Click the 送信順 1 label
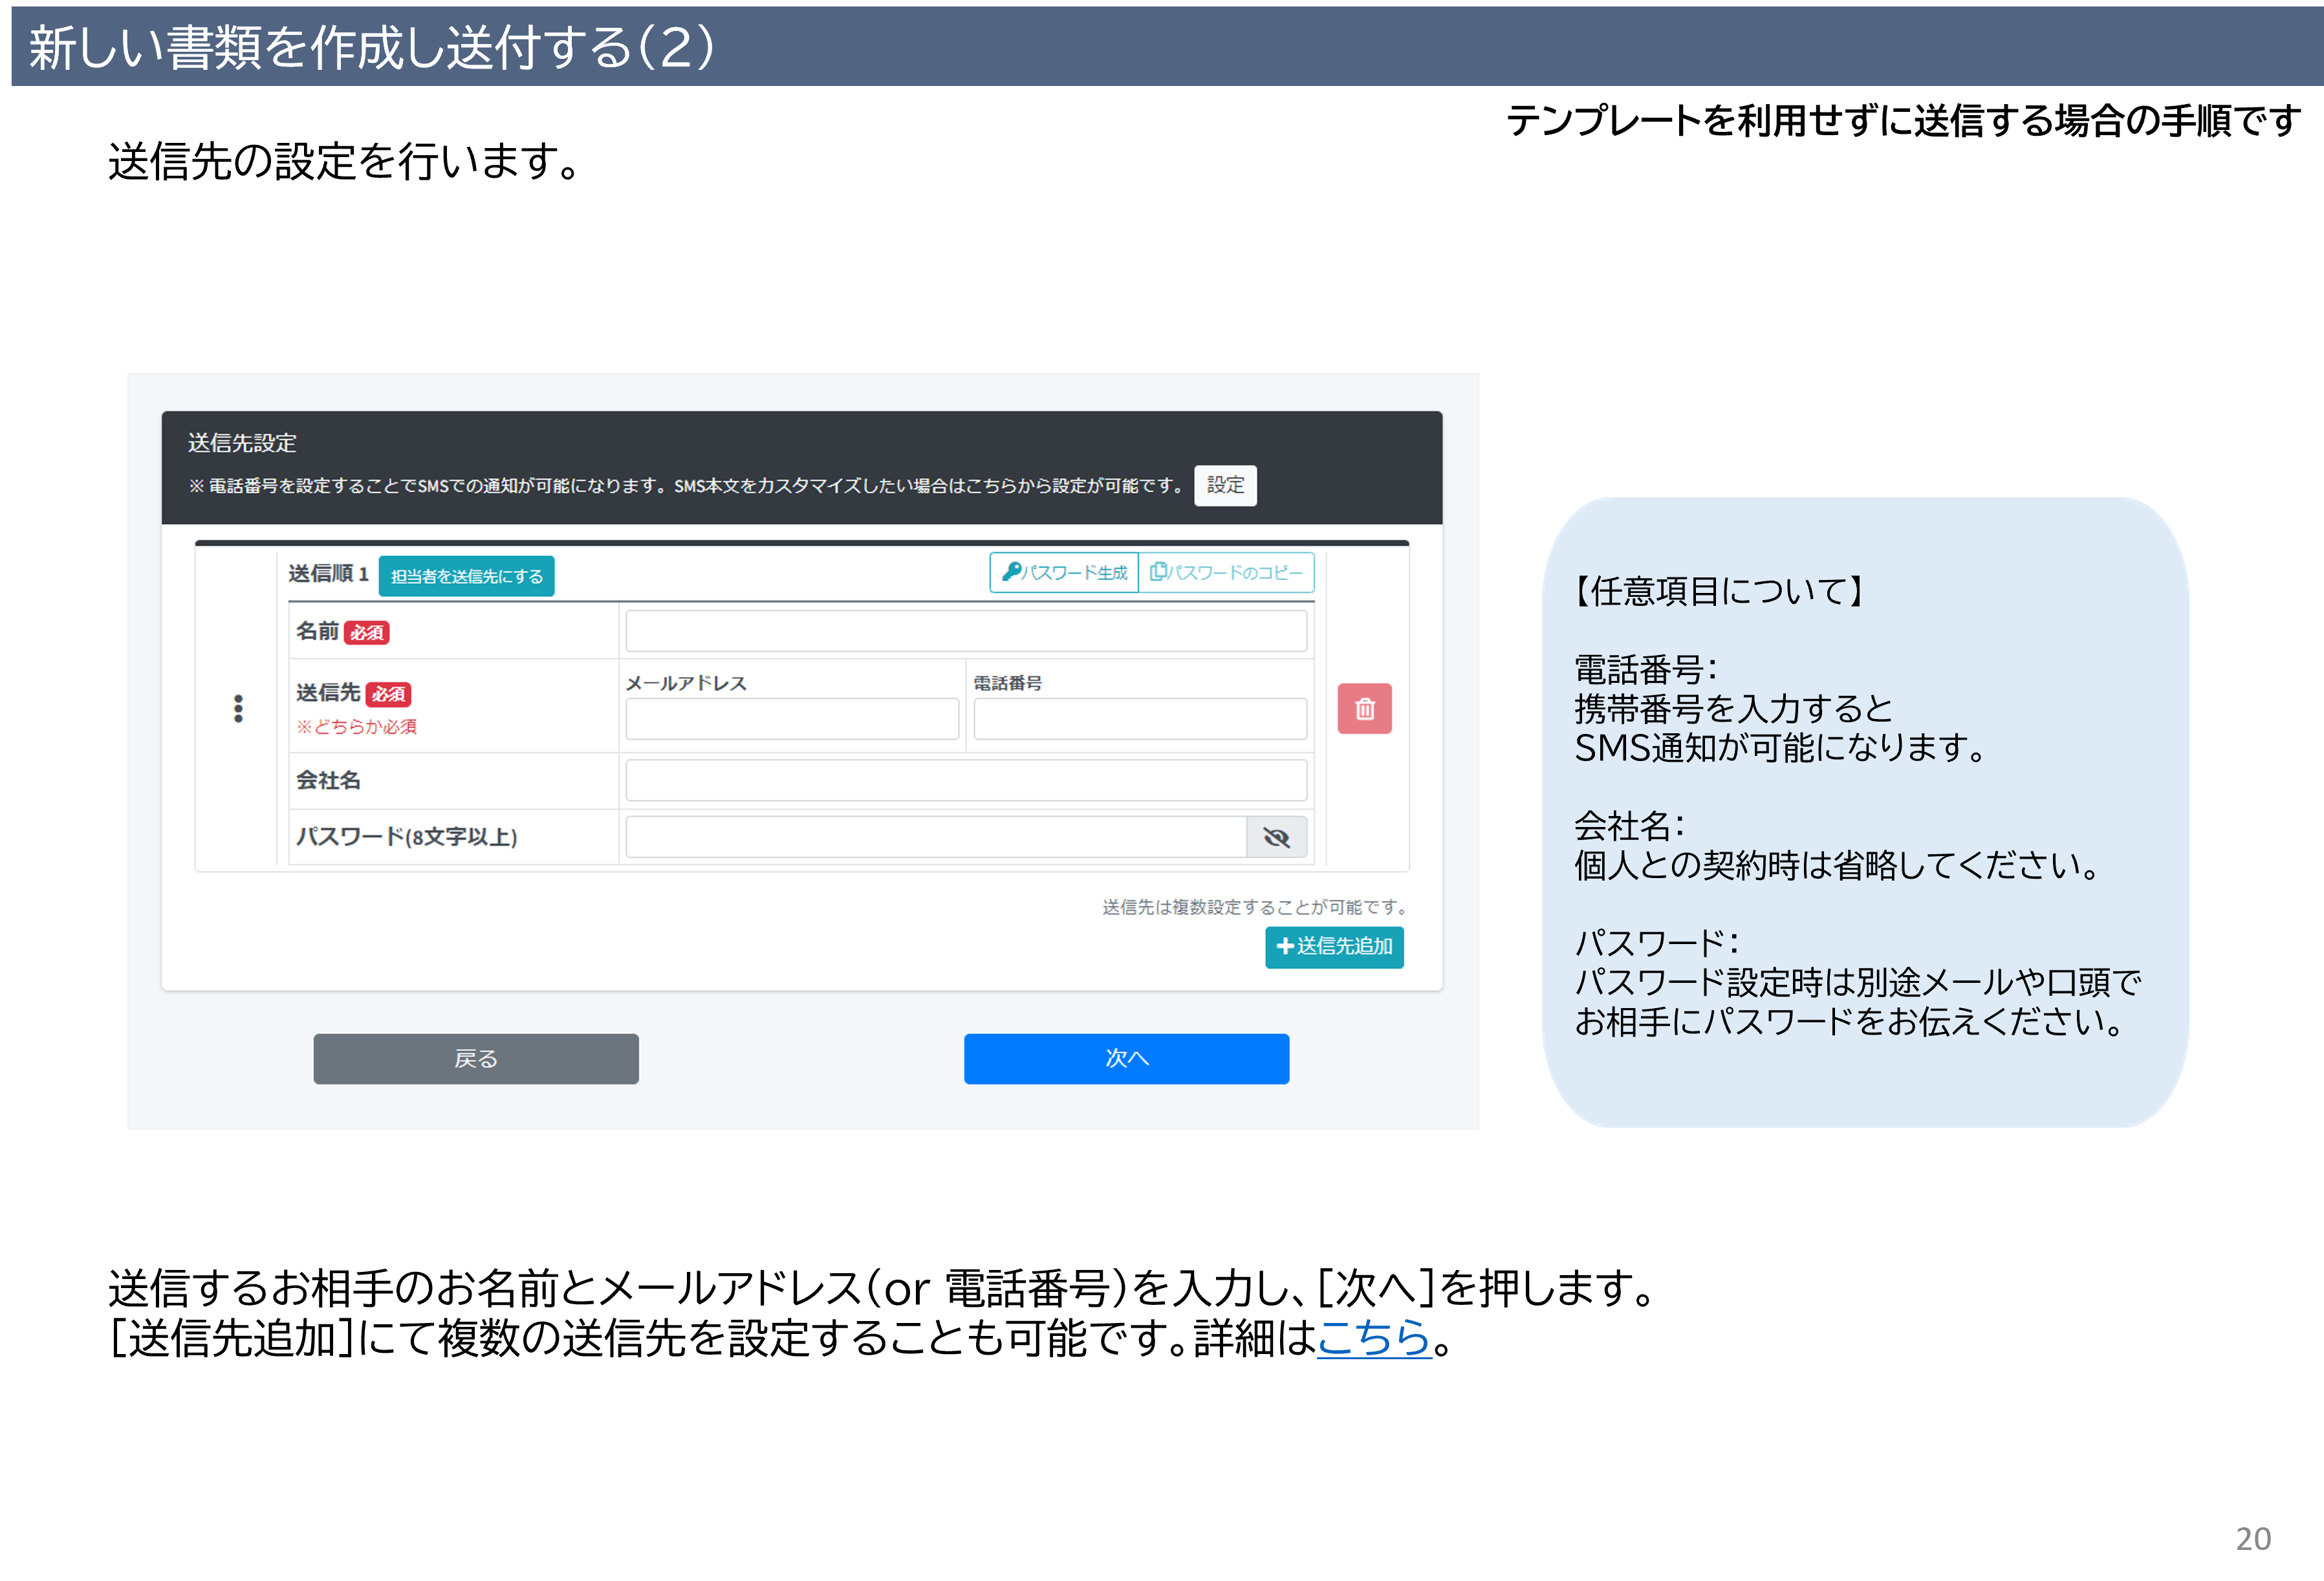Image resolution: width=2324 pixels, height=1581 pixels. [328, 574]
